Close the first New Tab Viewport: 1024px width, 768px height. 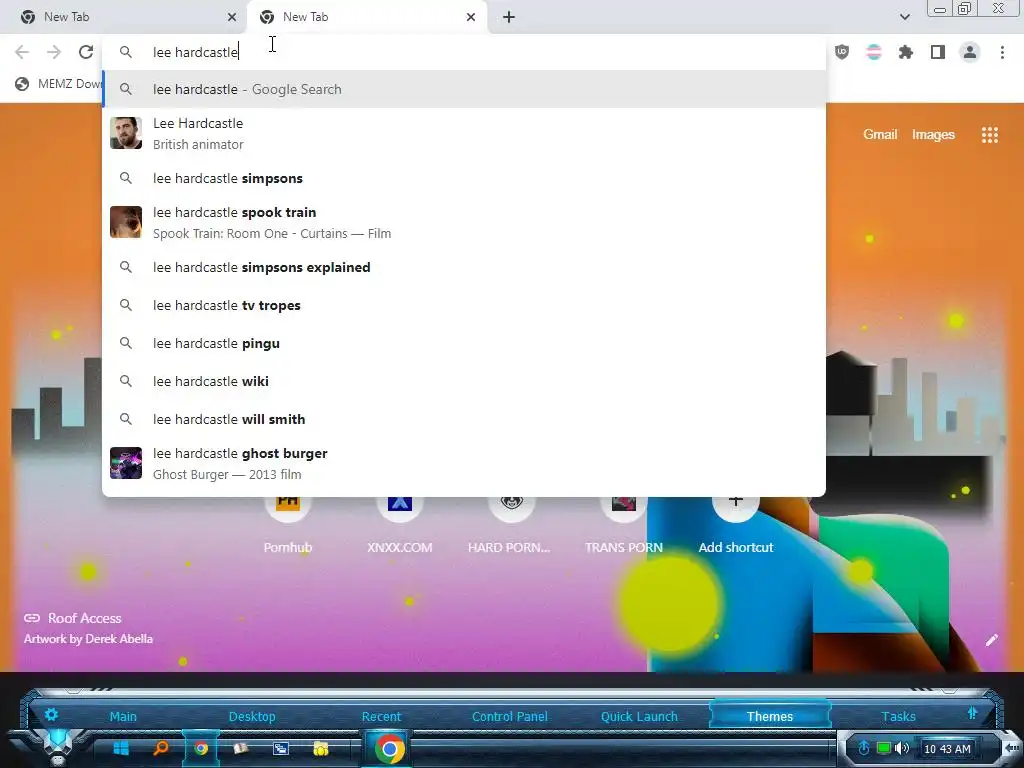[232, 17]
